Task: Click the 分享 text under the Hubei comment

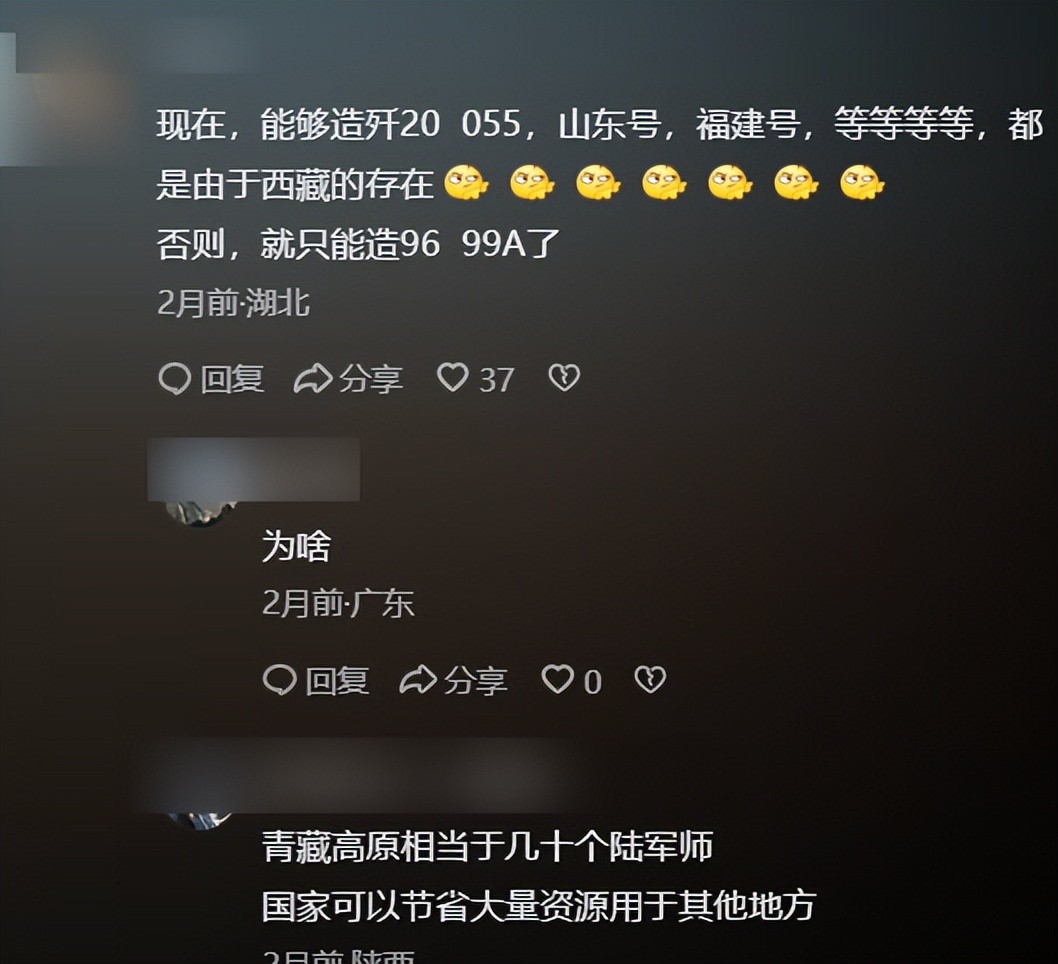Action: [371, 378]
